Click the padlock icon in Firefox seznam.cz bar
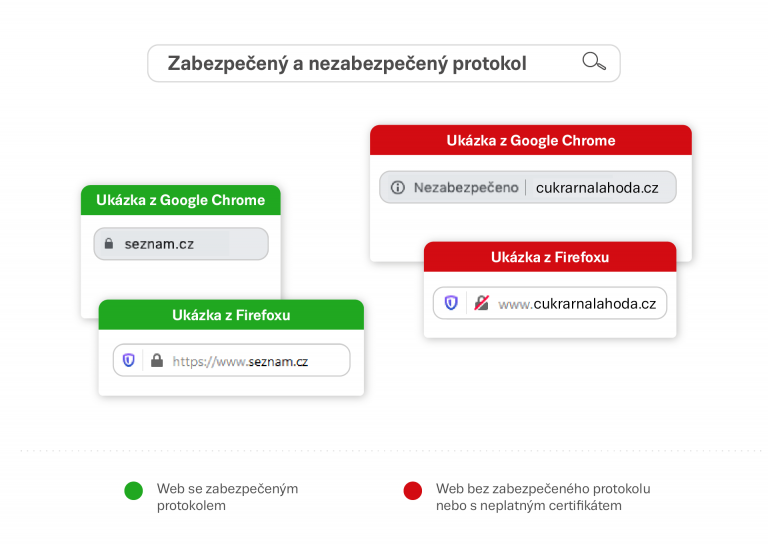This screenshot has width=768, height=544. [157, 360]
